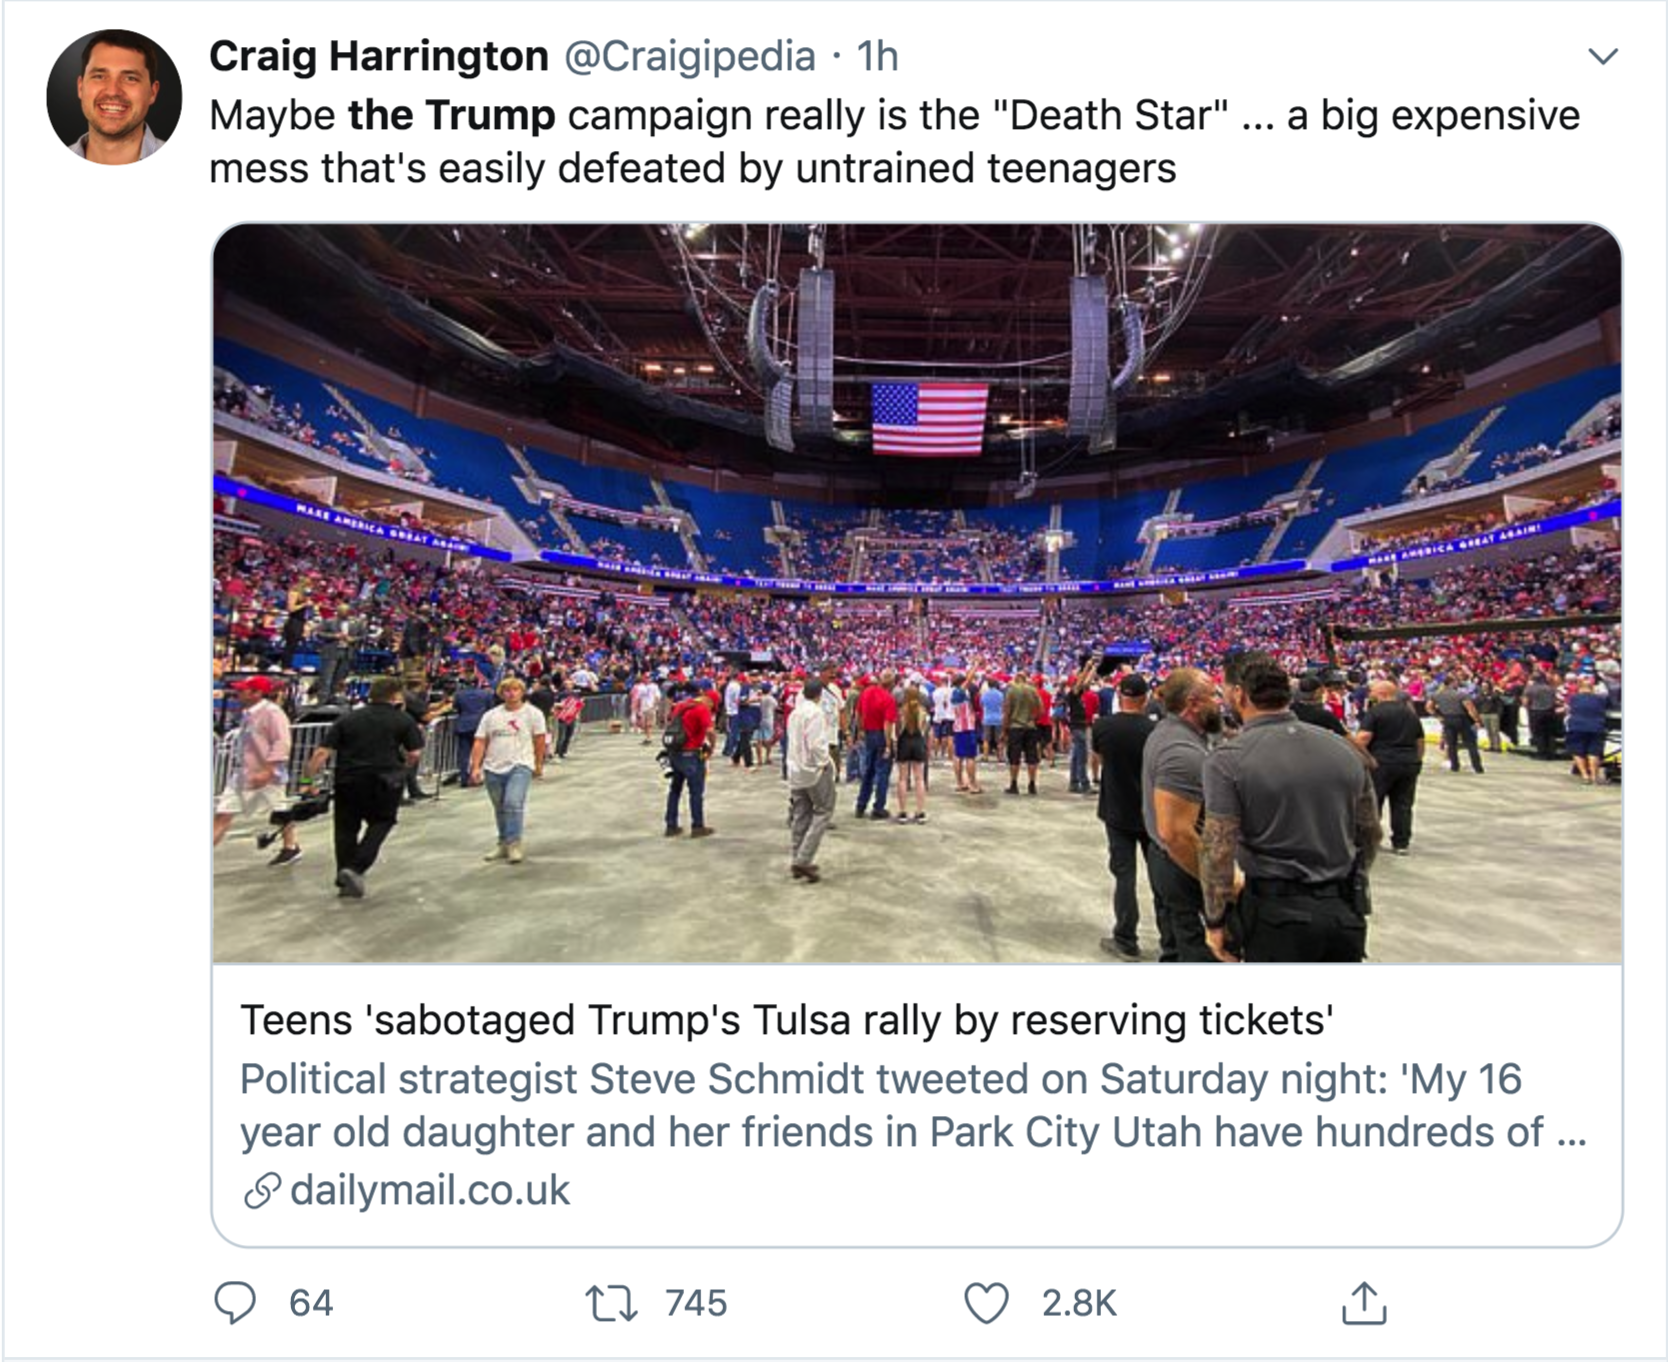Expand the tweet options chevron menu
This screenshot has height=1362, width=1668.
(x=1603, y=56)
